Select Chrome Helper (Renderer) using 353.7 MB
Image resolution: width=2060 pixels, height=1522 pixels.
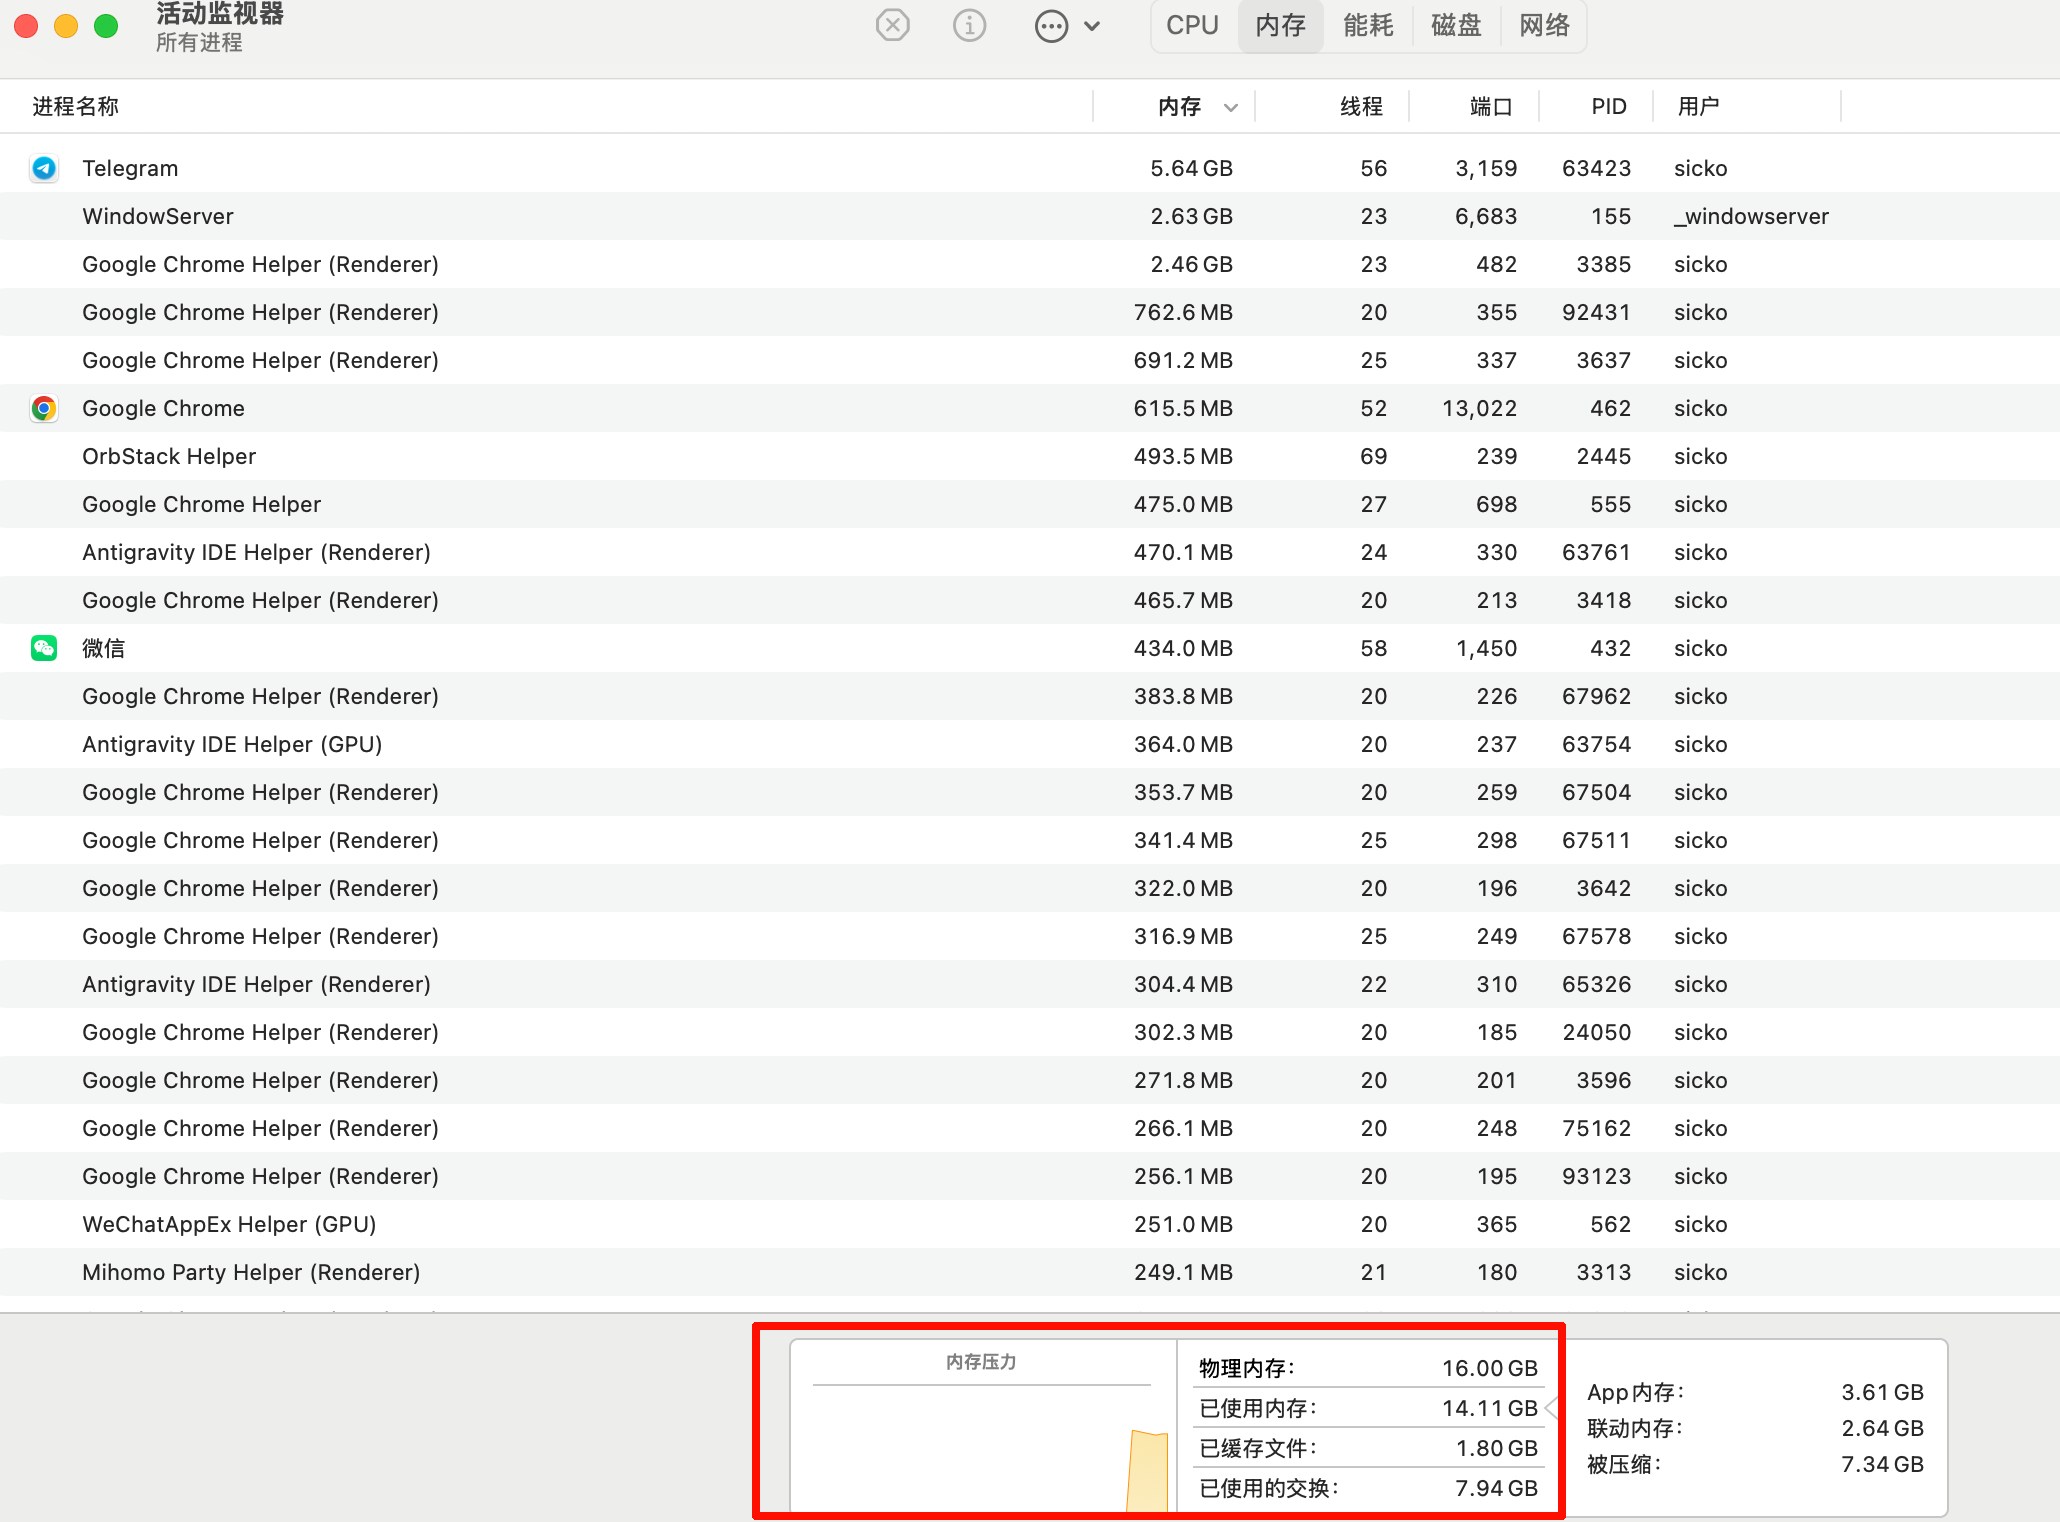point(1030,792)
